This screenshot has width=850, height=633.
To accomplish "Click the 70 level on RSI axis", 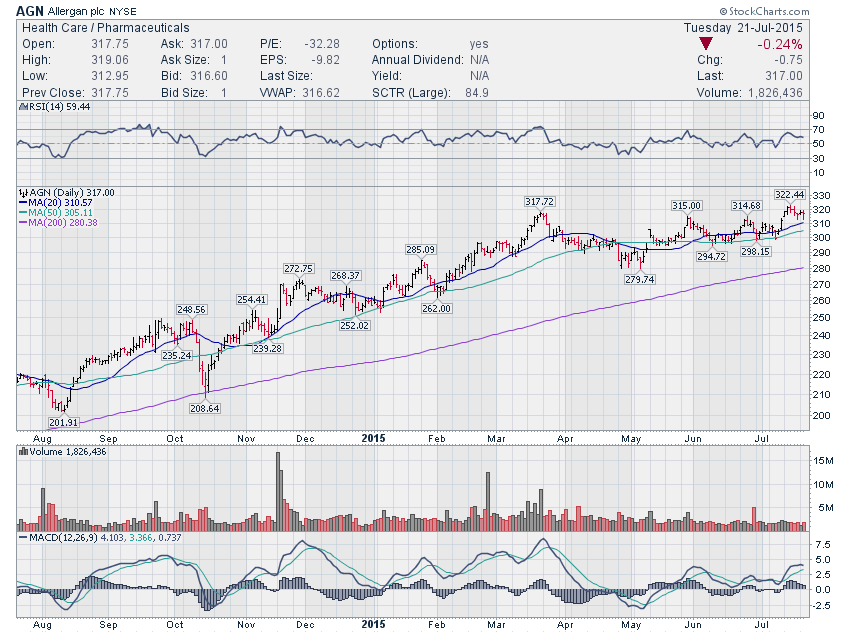I will (819, 130).
